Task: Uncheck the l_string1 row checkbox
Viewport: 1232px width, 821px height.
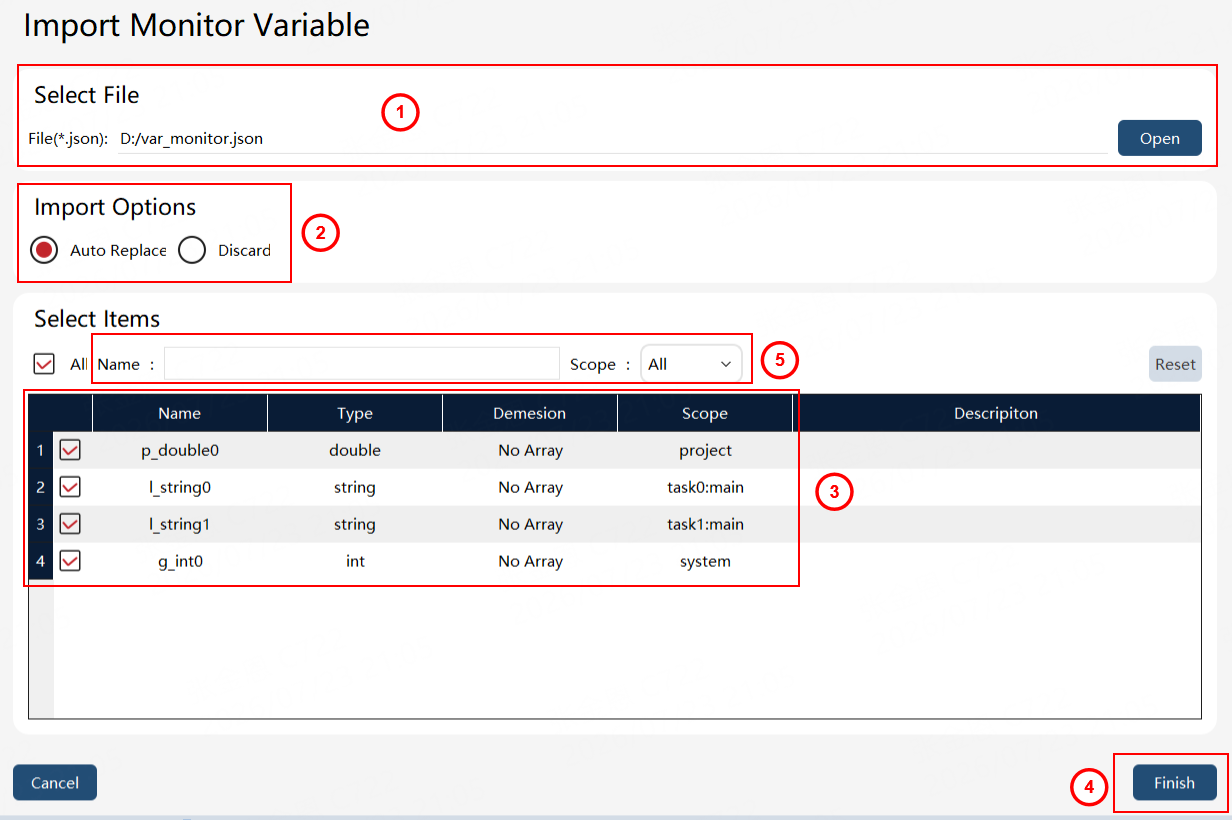Action: coord(70,524)
